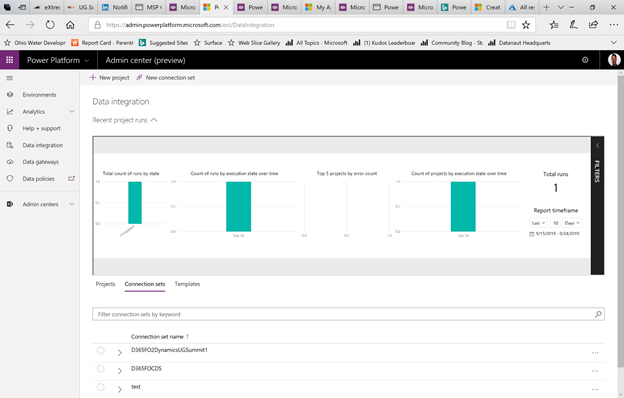The image size is (624, 398).
Task: Click teal bar in Total count of runs chart
Action: pos(135,203)
